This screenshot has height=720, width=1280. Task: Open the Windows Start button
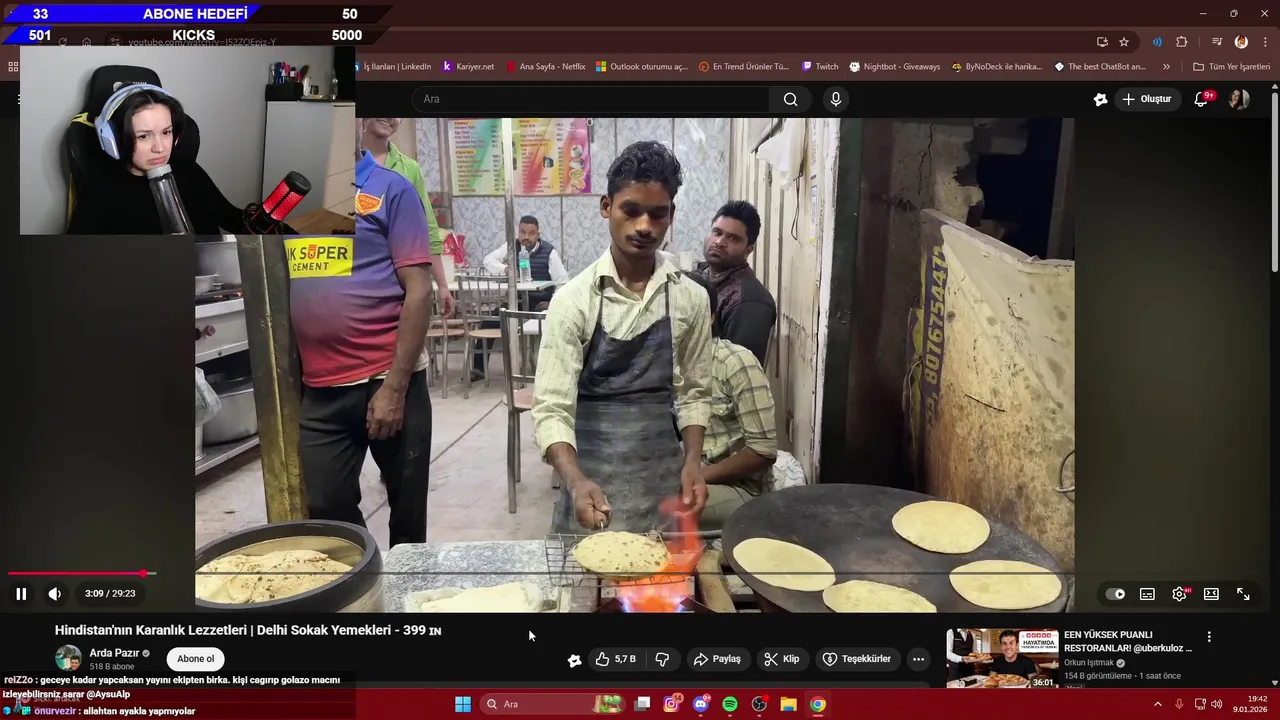point(463,704)
